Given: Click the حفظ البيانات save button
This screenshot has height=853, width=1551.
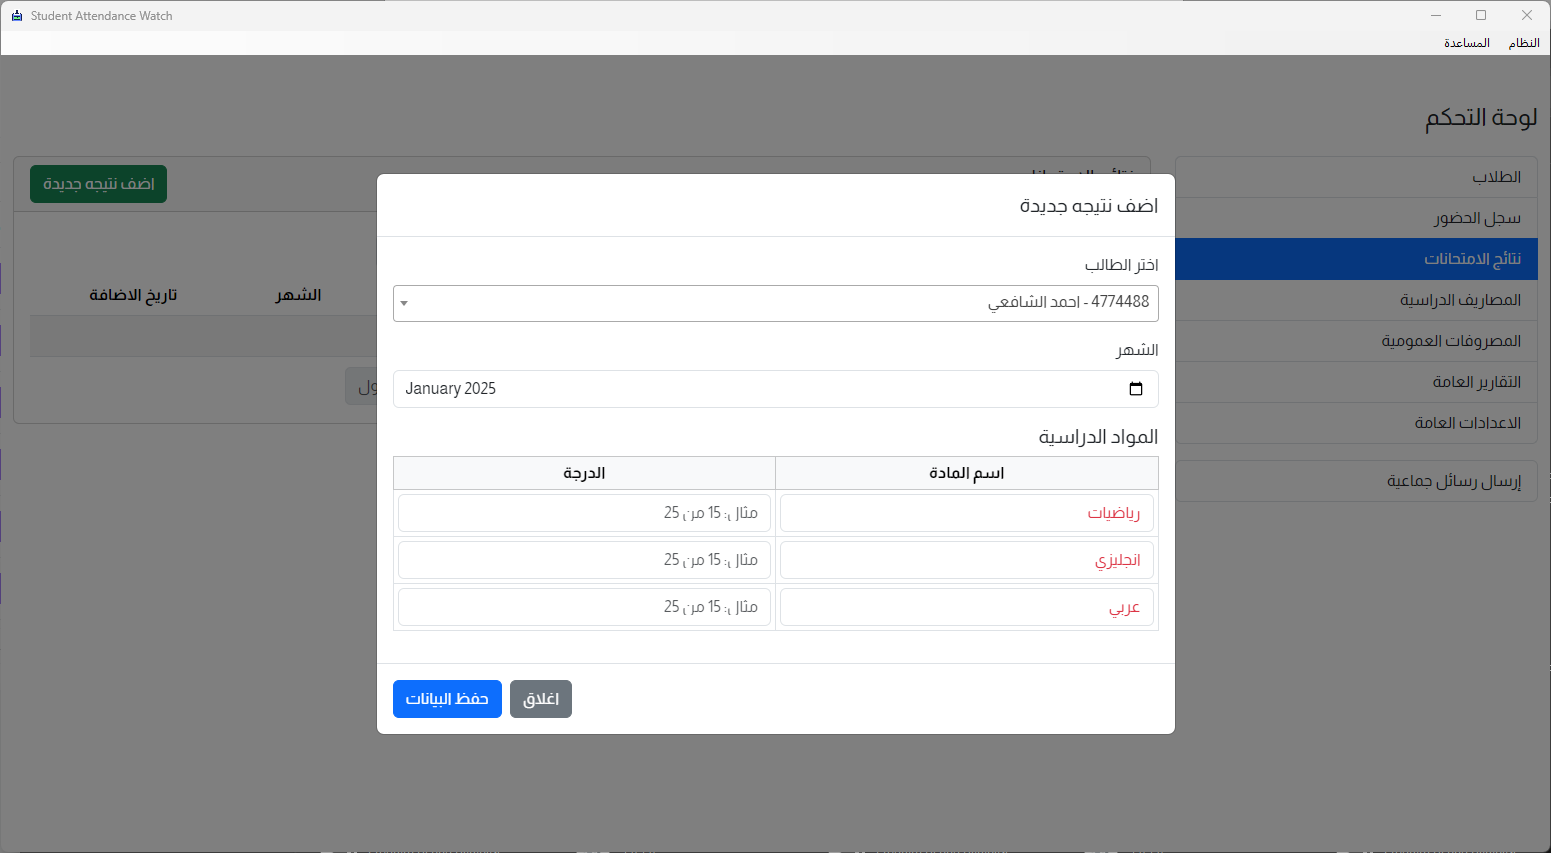Looking at the screenshot, I should [447, 699].
